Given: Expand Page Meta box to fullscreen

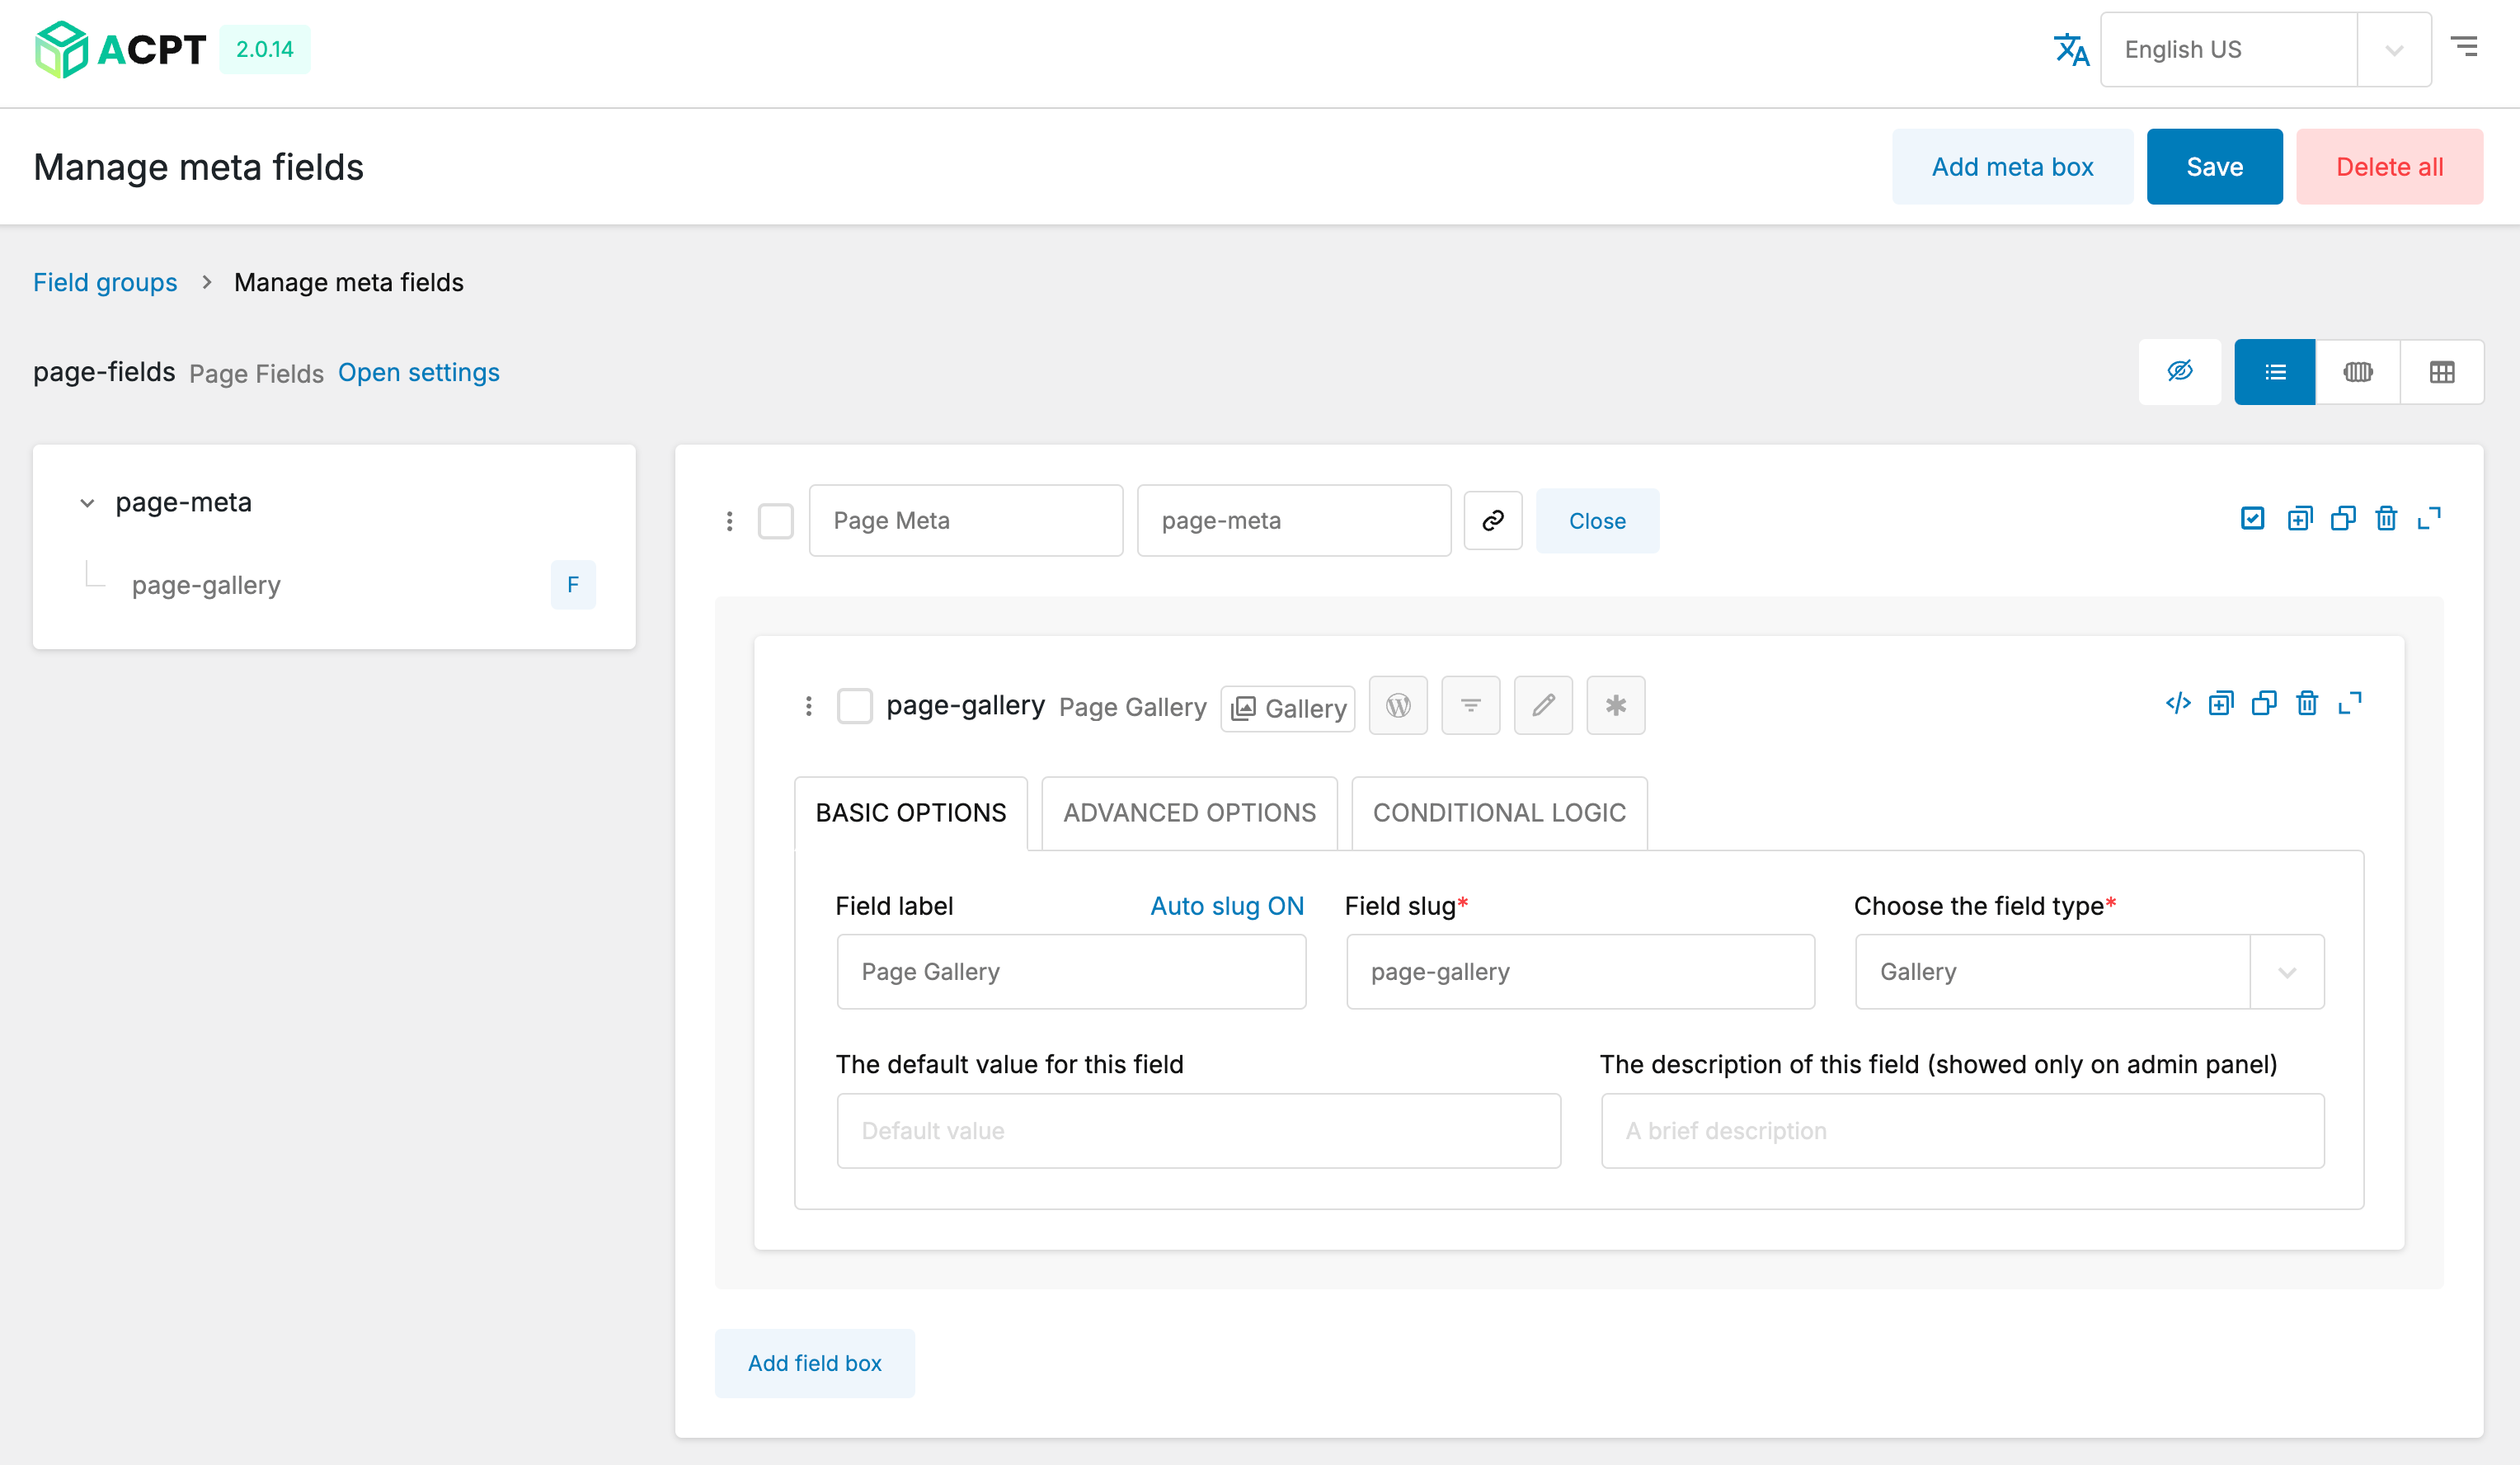Looking at the screenshot, I should (2429, 518).
